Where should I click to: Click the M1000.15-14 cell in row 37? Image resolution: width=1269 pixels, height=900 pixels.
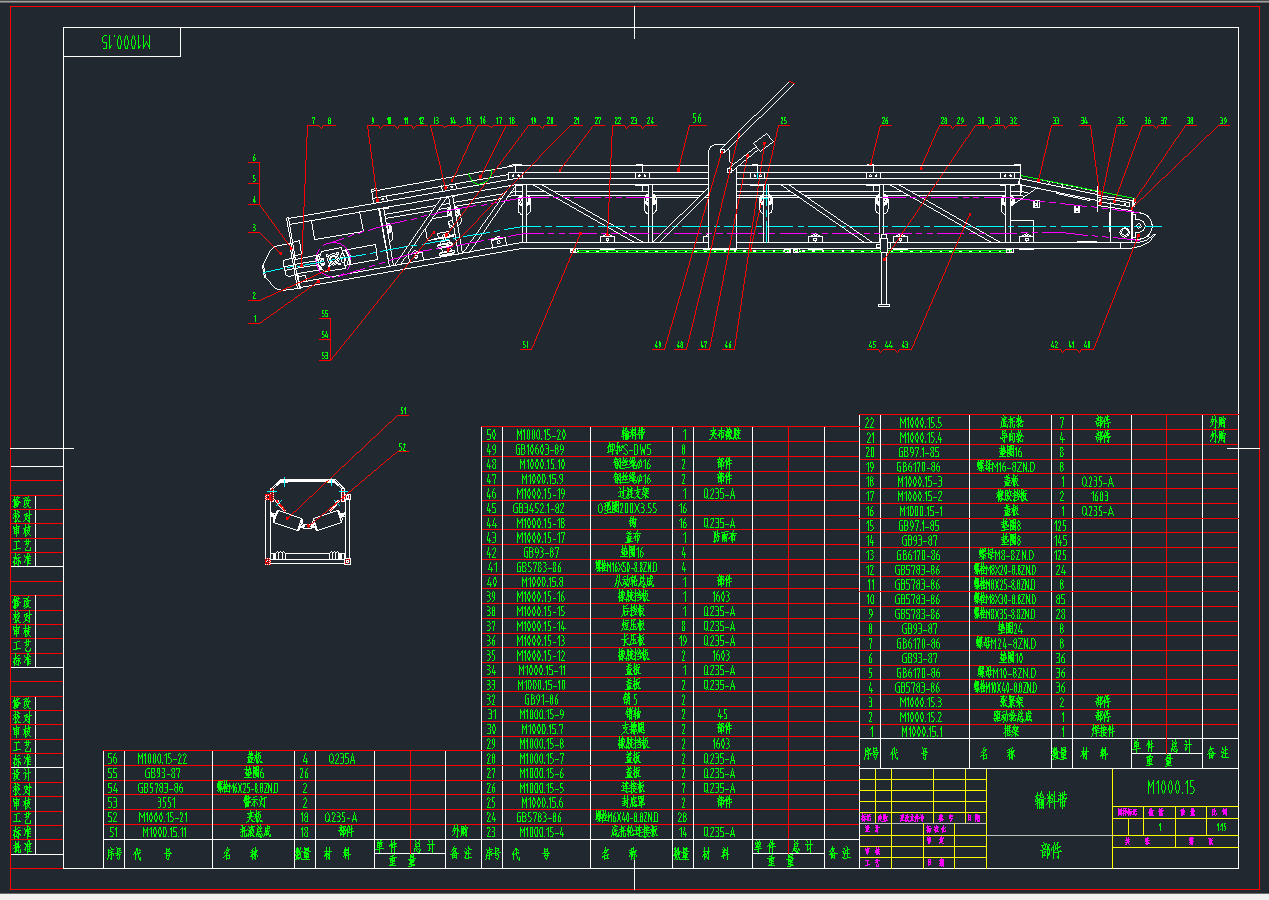541,626
